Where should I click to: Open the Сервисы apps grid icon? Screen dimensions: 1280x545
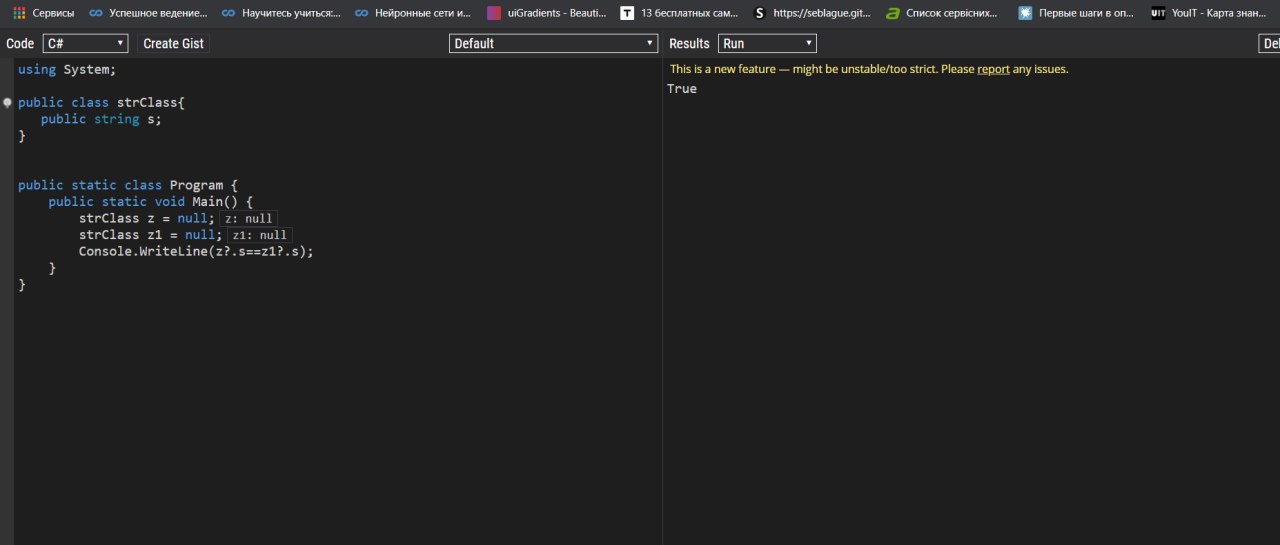pyautogui.click(x=19, y=13)
